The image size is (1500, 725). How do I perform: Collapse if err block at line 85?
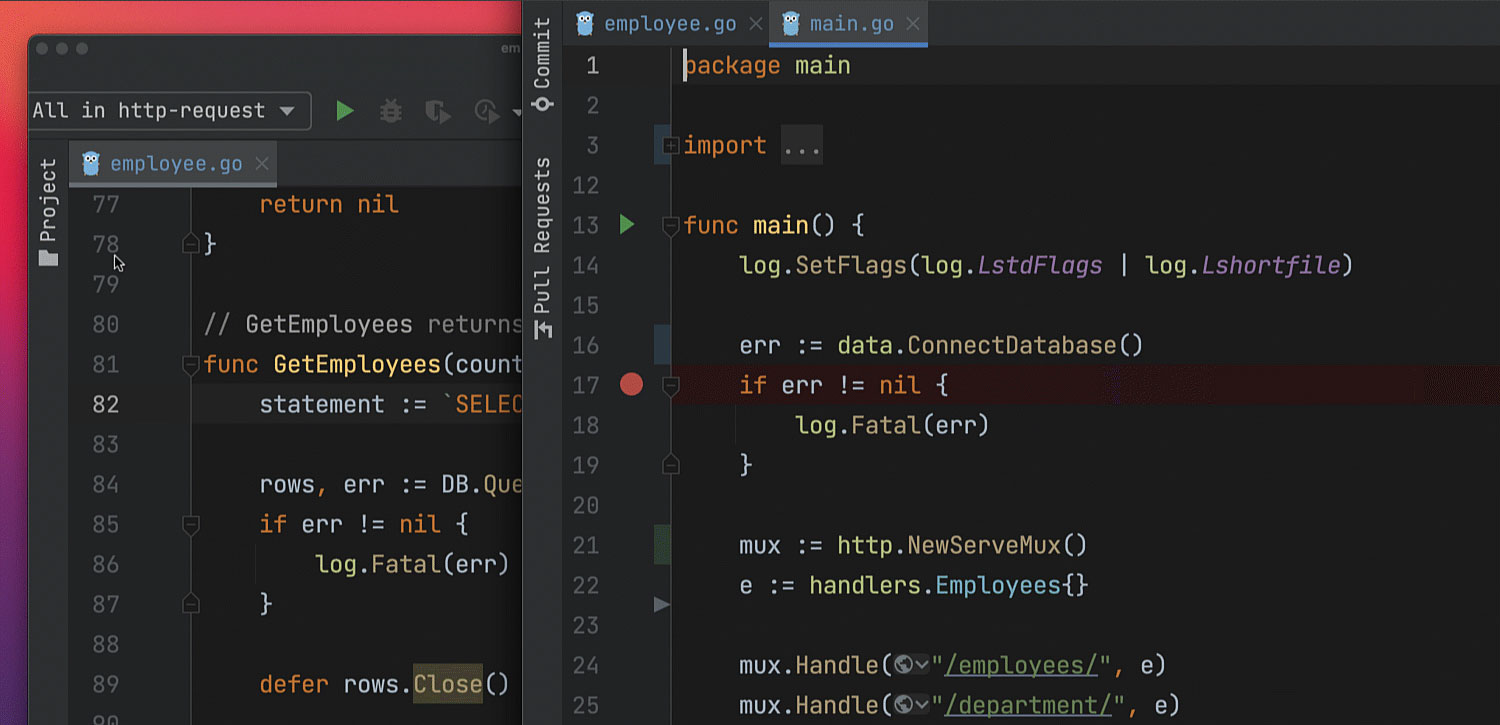tap(191, 525)
